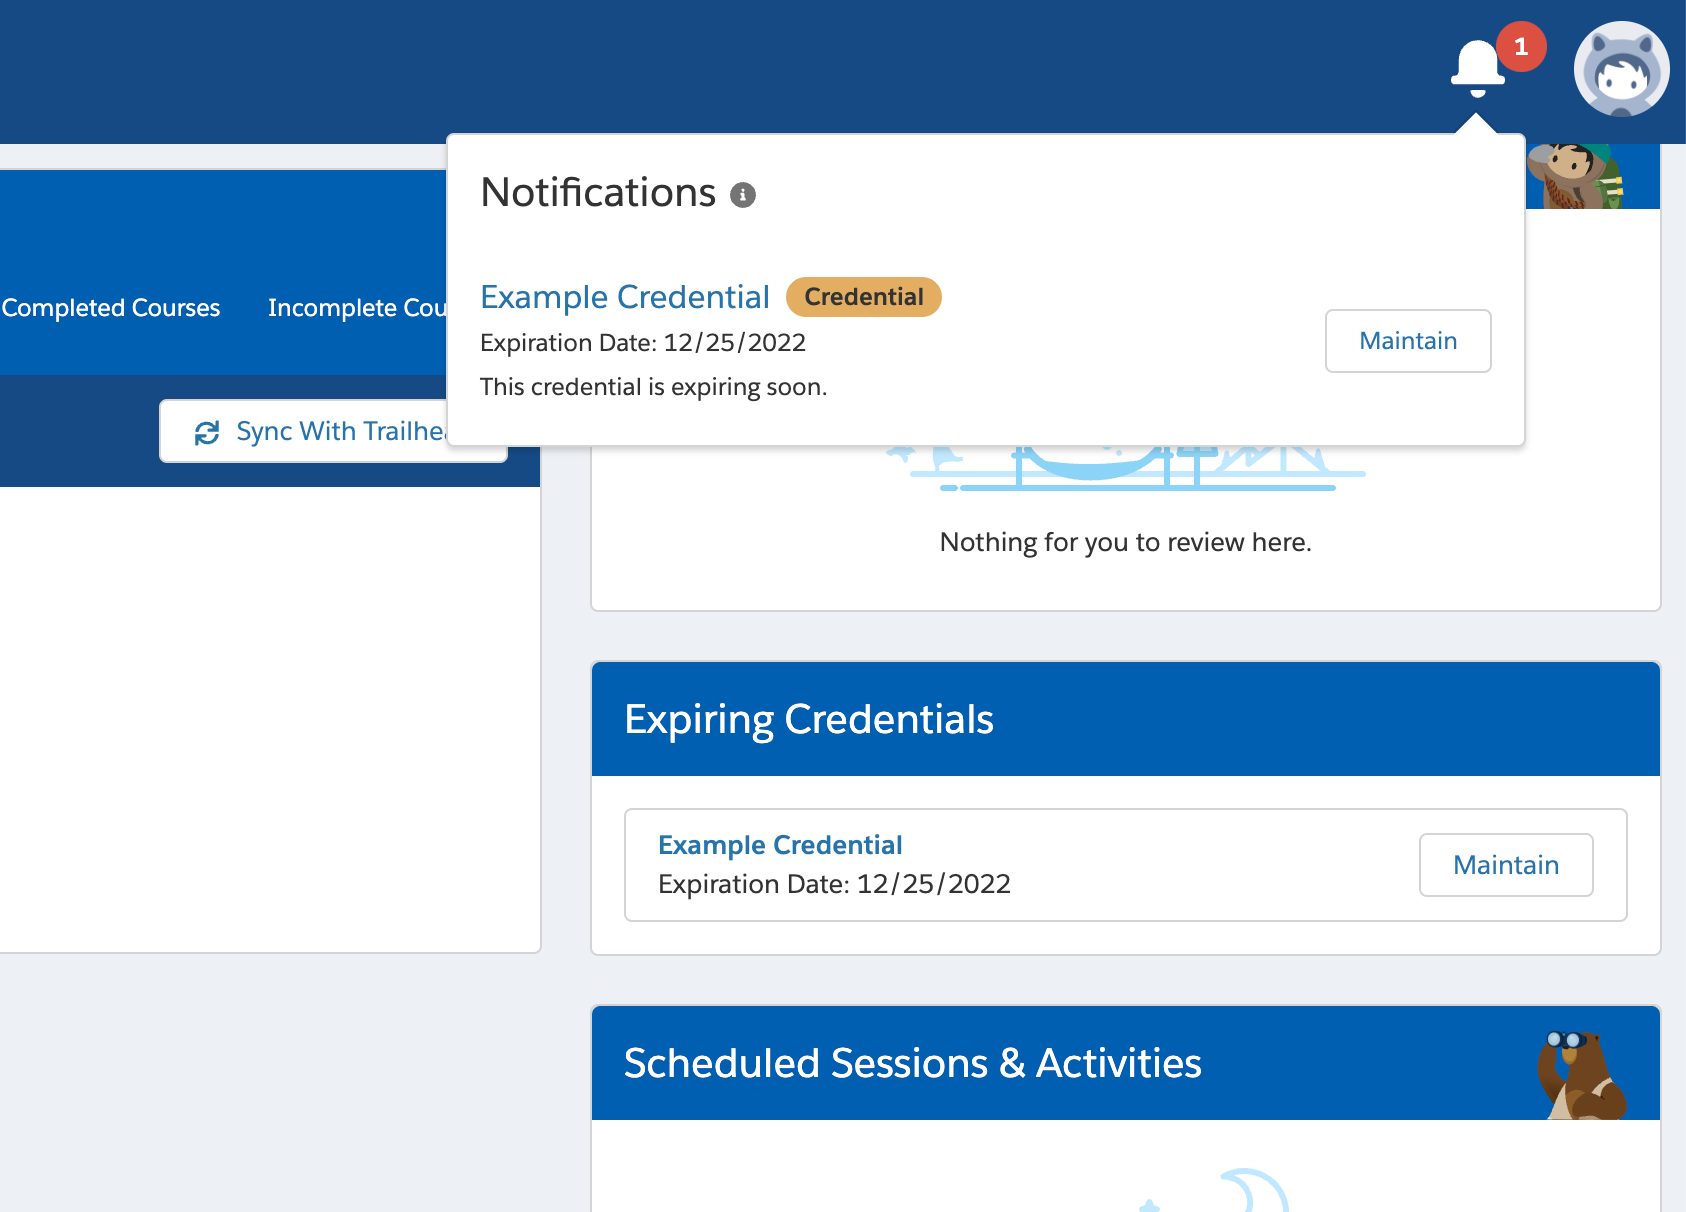1686x1212 pixels.
Task: Click the Scheduled Sessions & Activities heading
Action: point(912,1063)
